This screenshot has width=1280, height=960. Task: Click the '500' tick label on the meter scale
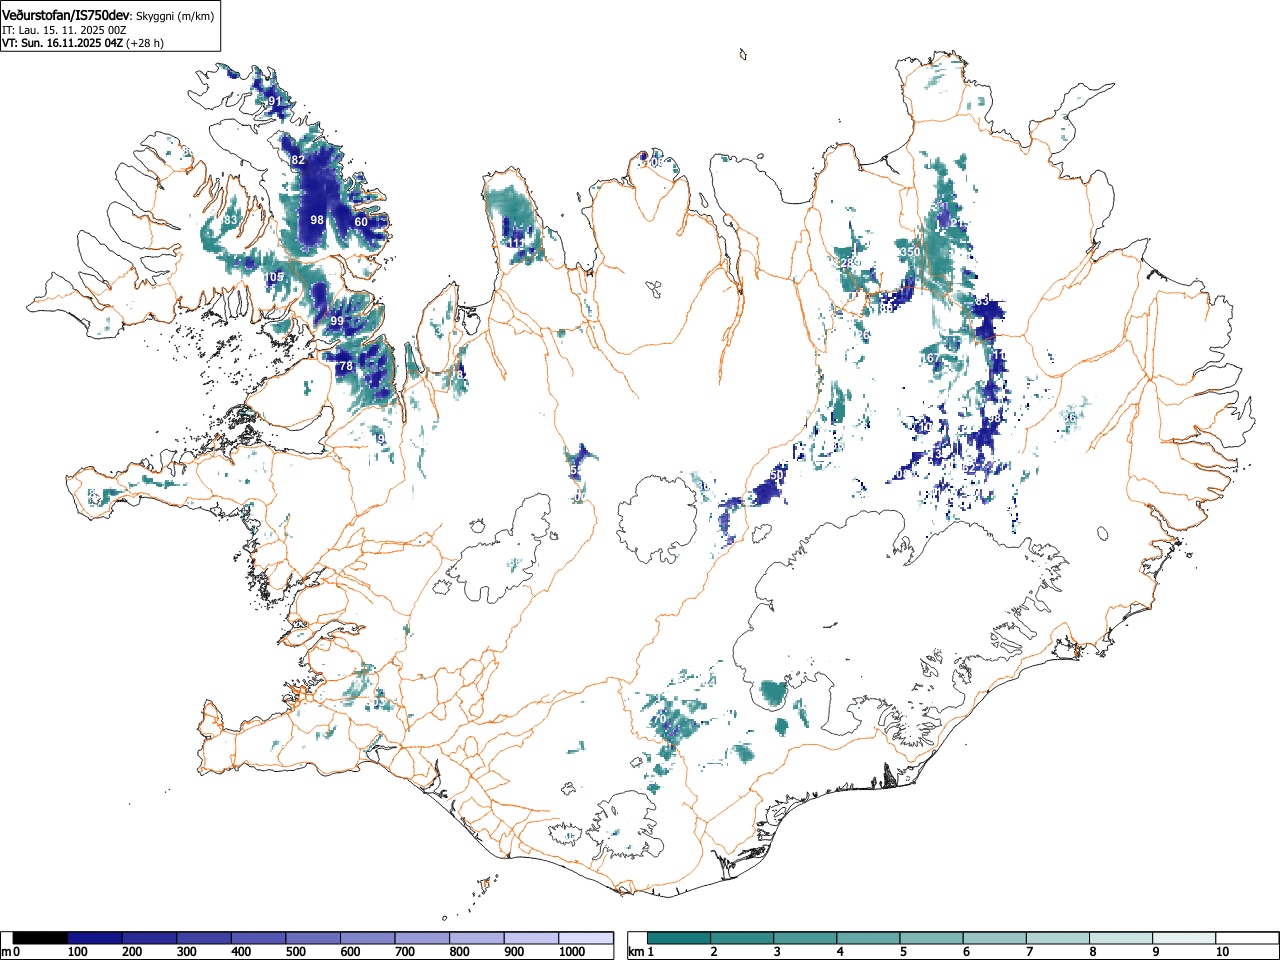coord(295,952)
